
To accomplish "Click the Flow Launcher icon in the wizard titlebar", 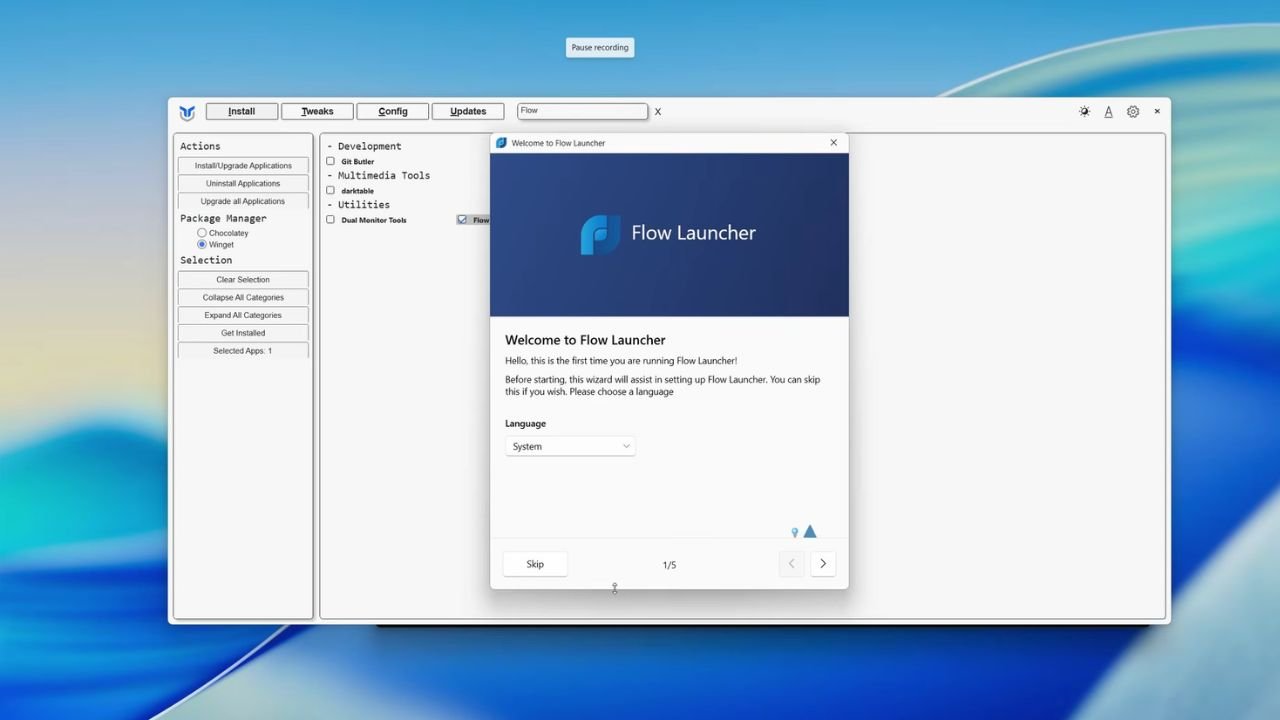I will click(x=501, y=143).
